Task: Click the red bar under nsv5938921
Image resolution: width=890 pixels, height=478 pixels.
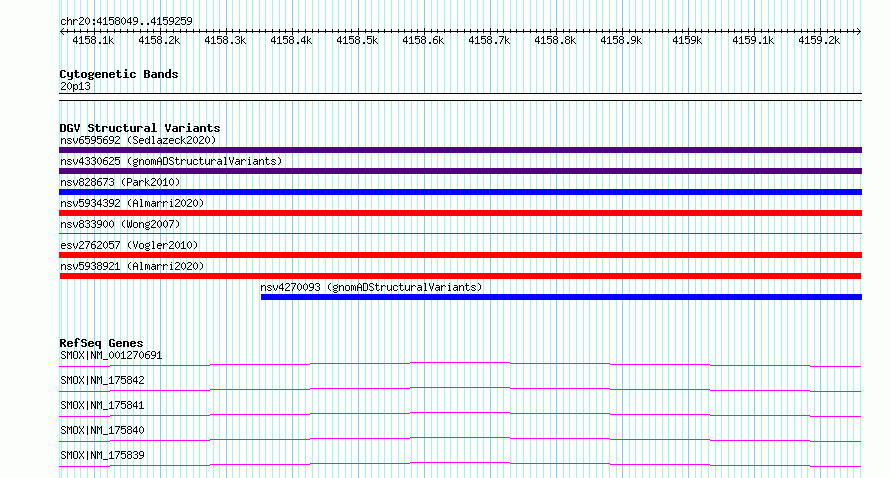Action: (x=460, y=276)
